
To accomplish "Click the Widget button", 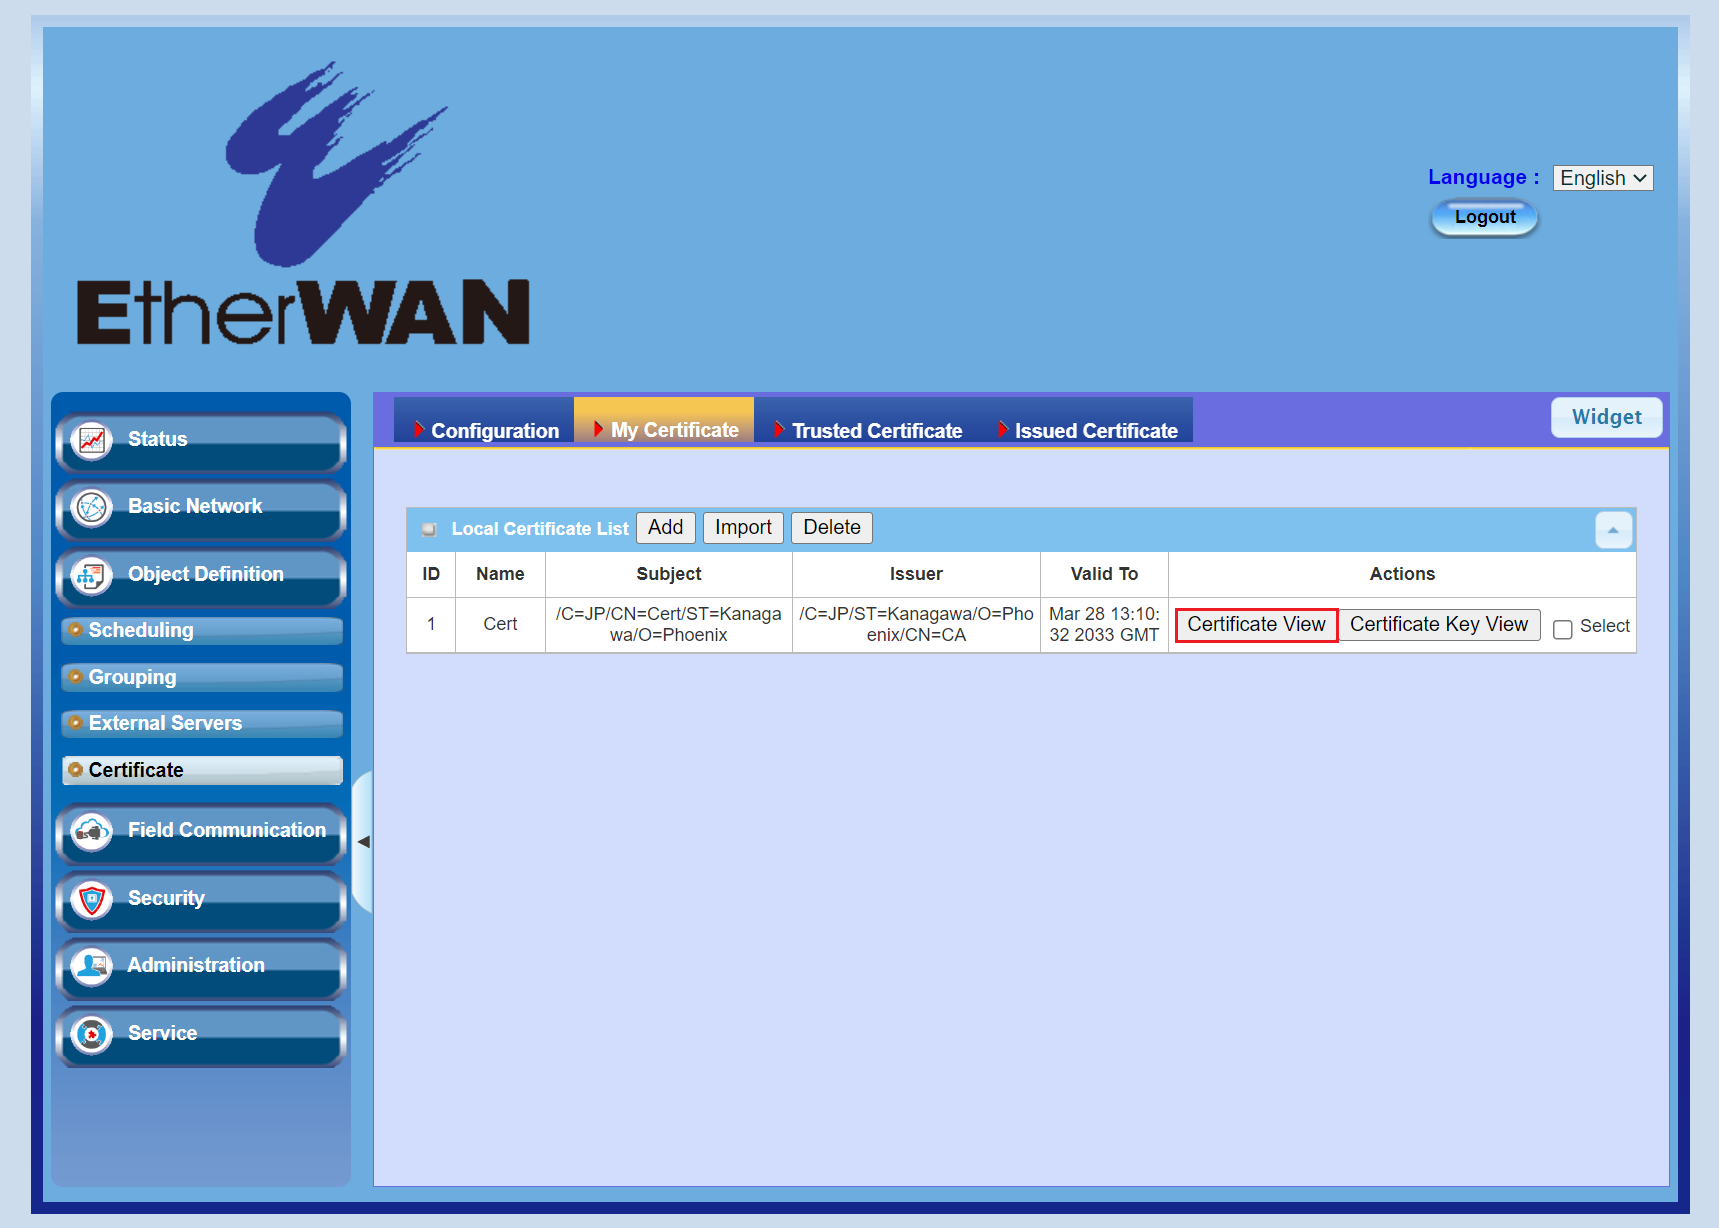I will pyautogui.click(x=1606, y=417).
